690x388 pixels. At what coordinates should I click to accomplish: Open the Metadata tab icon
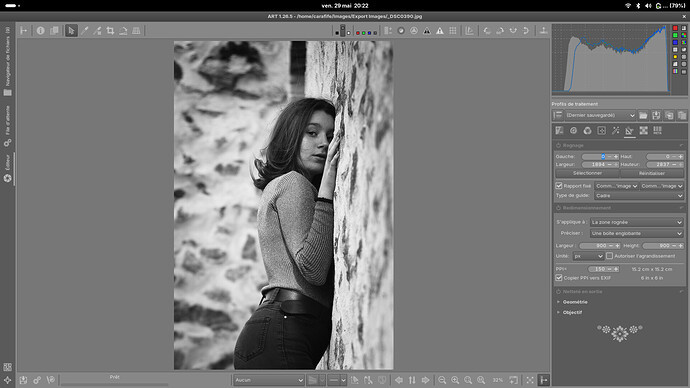657,130
